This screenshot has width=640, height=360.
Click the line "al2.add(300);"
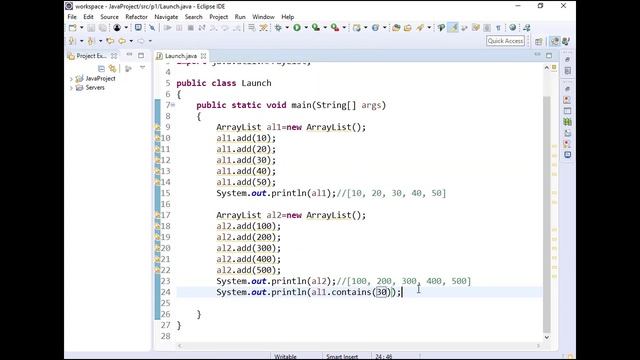point(249,248)
